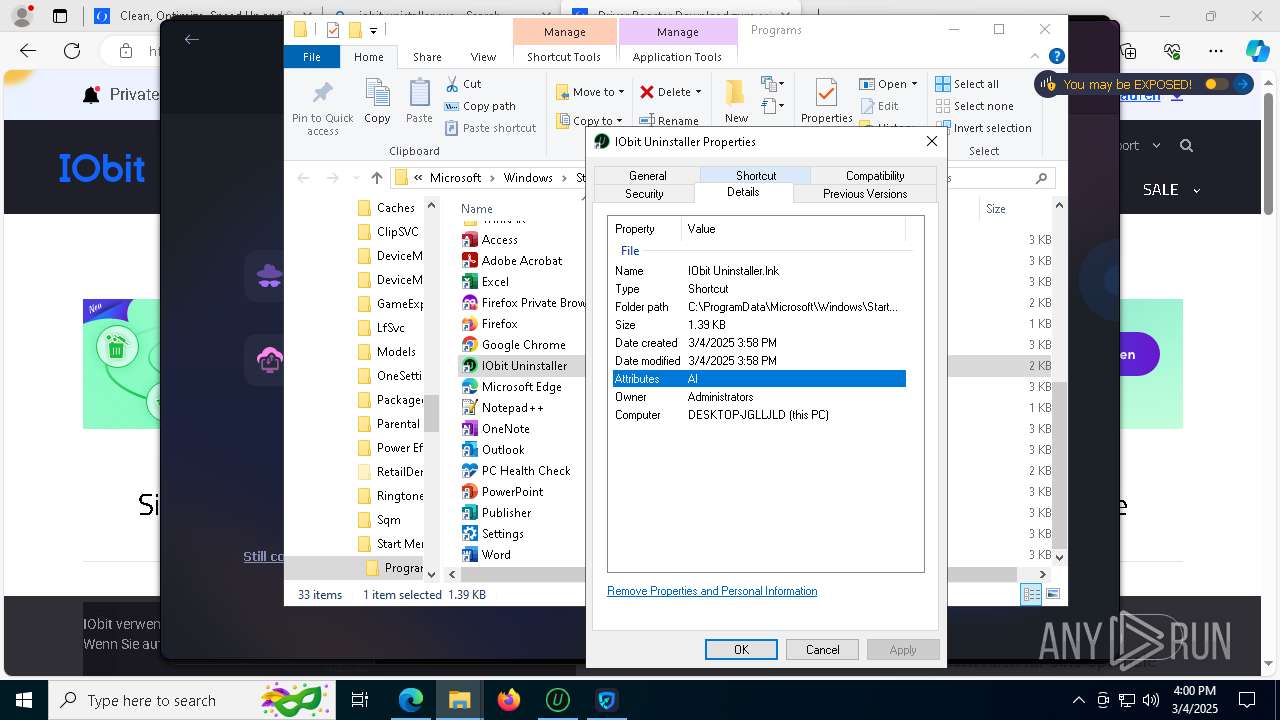Open the Copy to dropdown
Image resolution: width=1280 pixels, height=720 pixels.
[x=590, y=121]
